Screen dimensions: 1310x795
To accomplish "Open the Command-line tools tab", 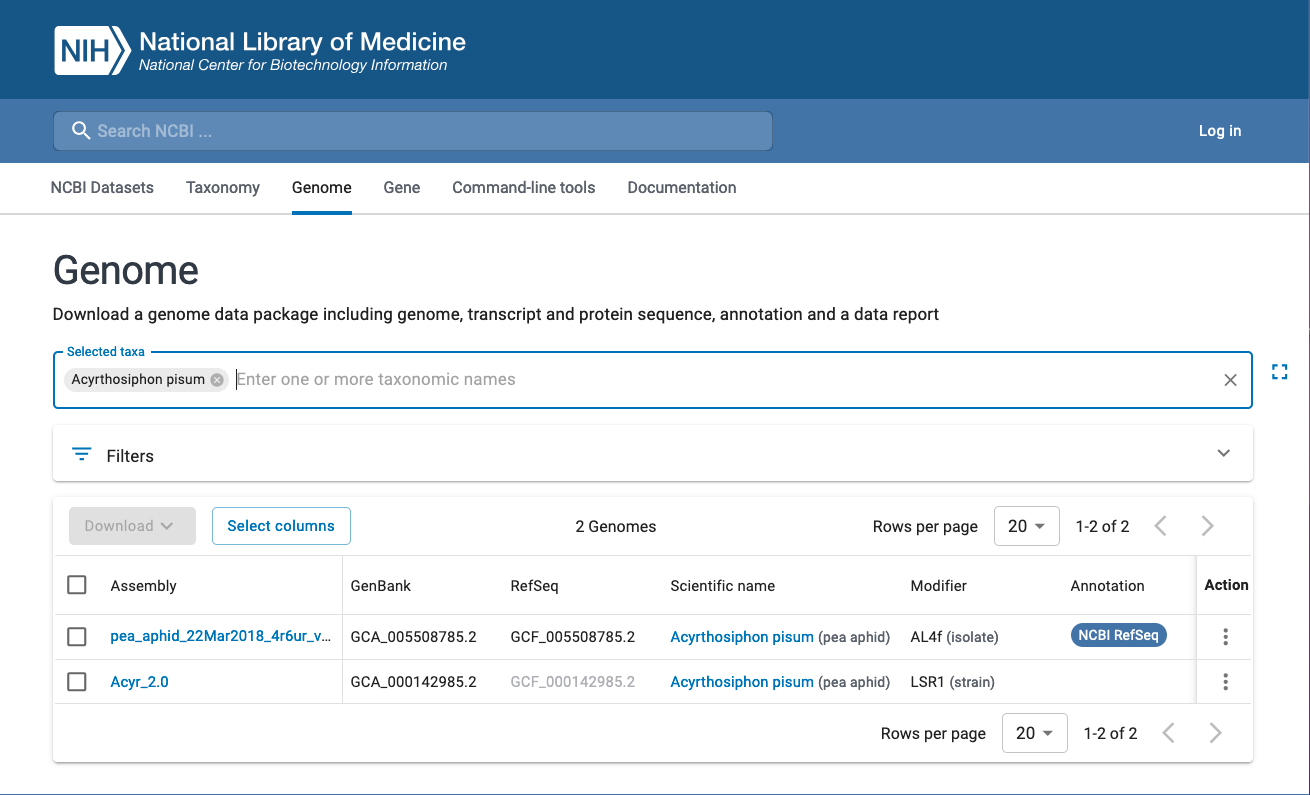I will (523, 188).
